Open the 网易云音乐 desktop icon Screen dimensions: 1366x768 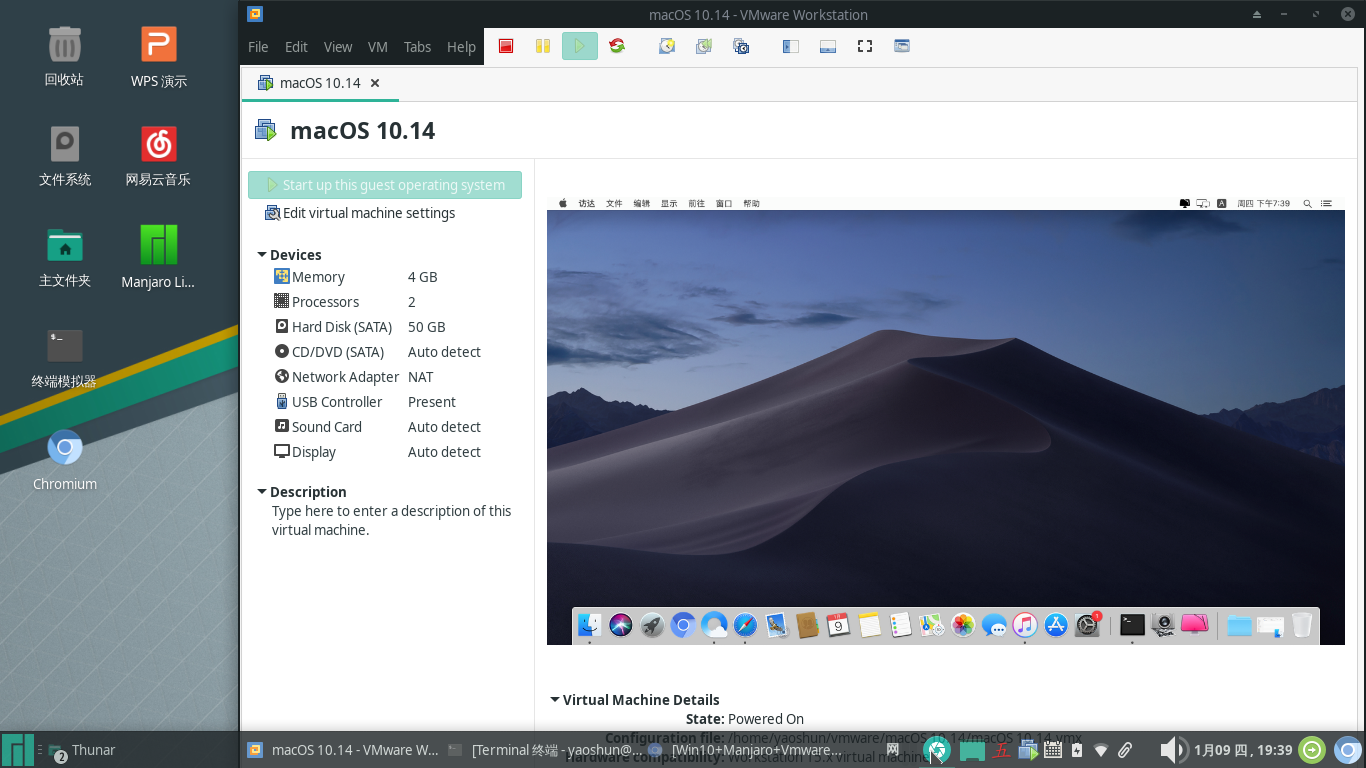pyautogui.click(x=158, y=156)
